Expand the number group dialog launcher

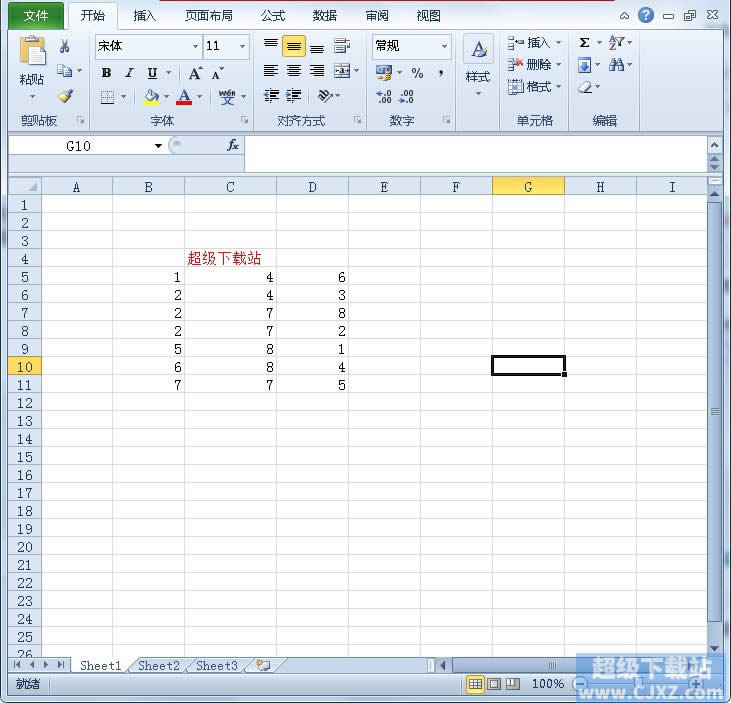pyautogui.click(x=446, y=120)
